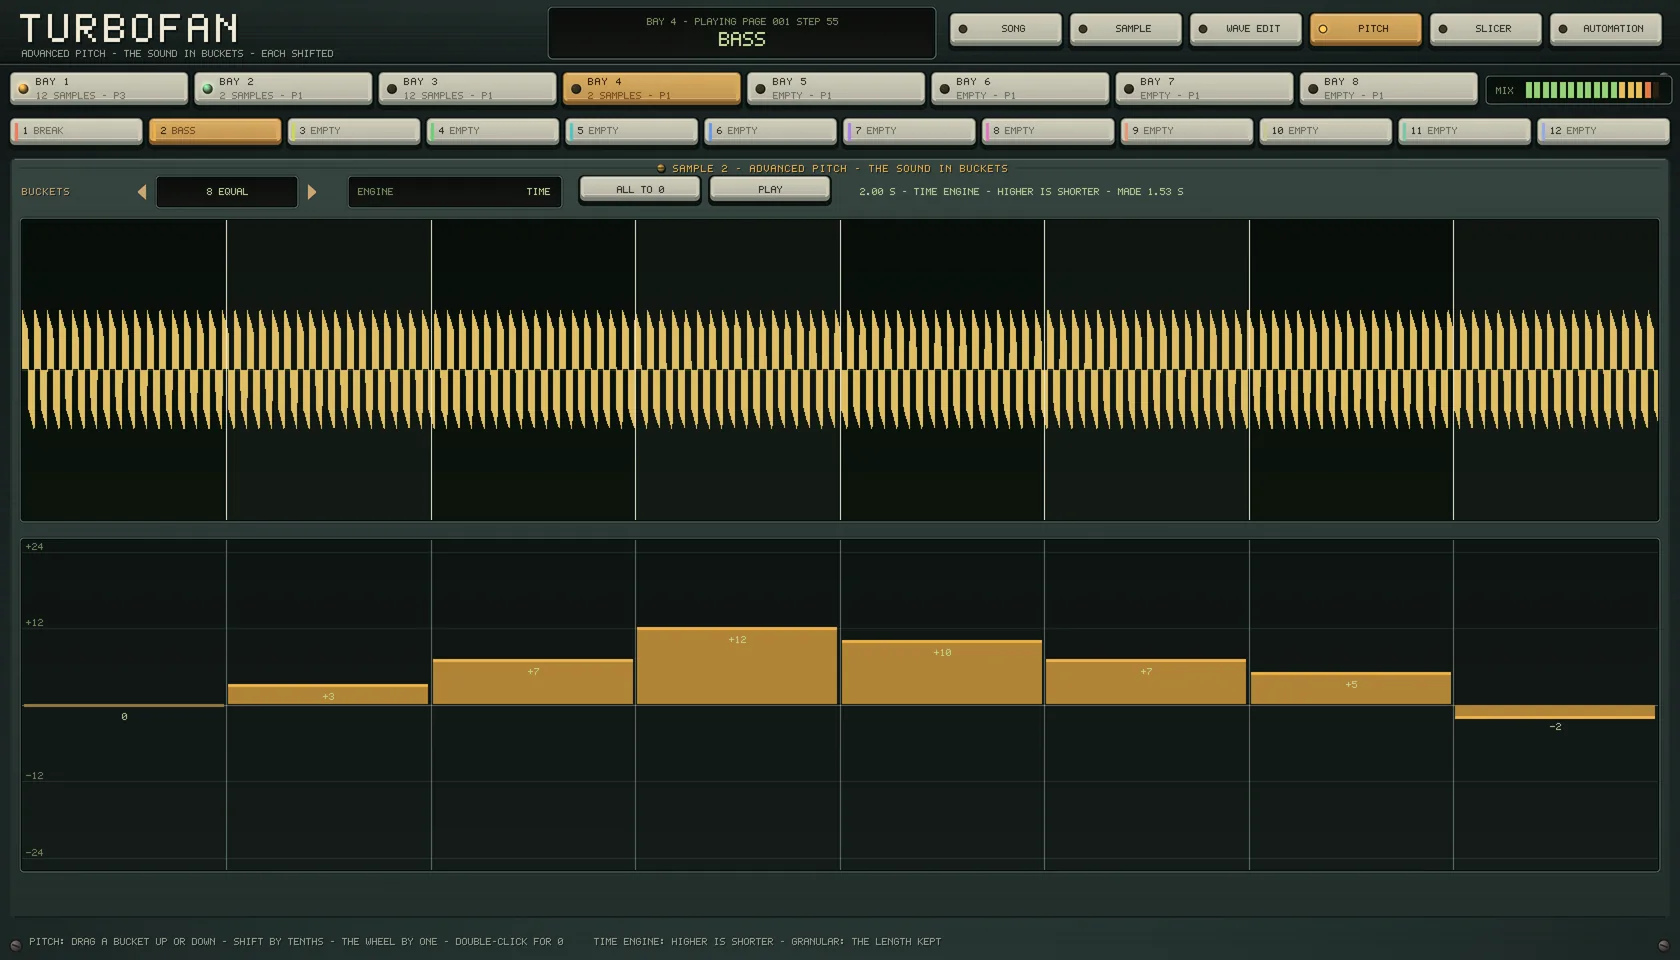Open the Song page tab
This screenshot has width=1680, height=960.
point(1005,29)
